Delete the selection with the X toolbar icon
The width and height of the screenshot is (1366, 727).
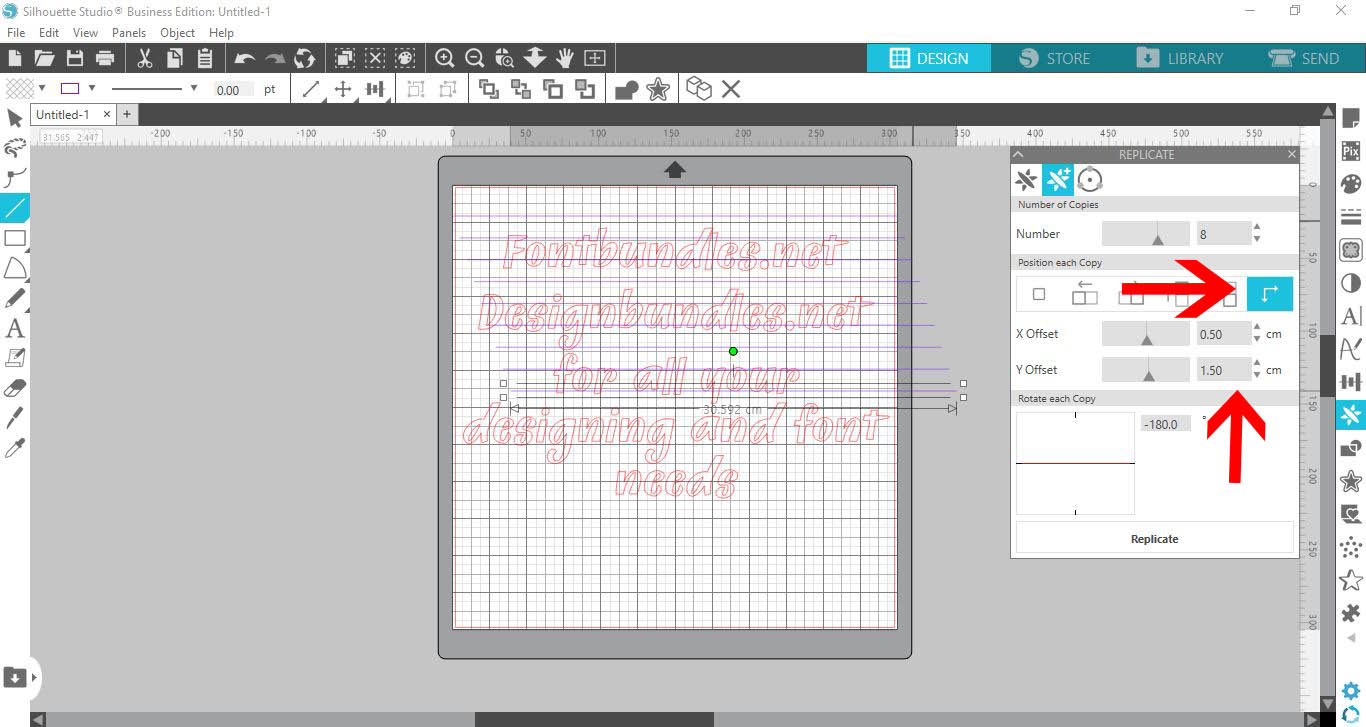pyautogui.click(x=731, y=89)
